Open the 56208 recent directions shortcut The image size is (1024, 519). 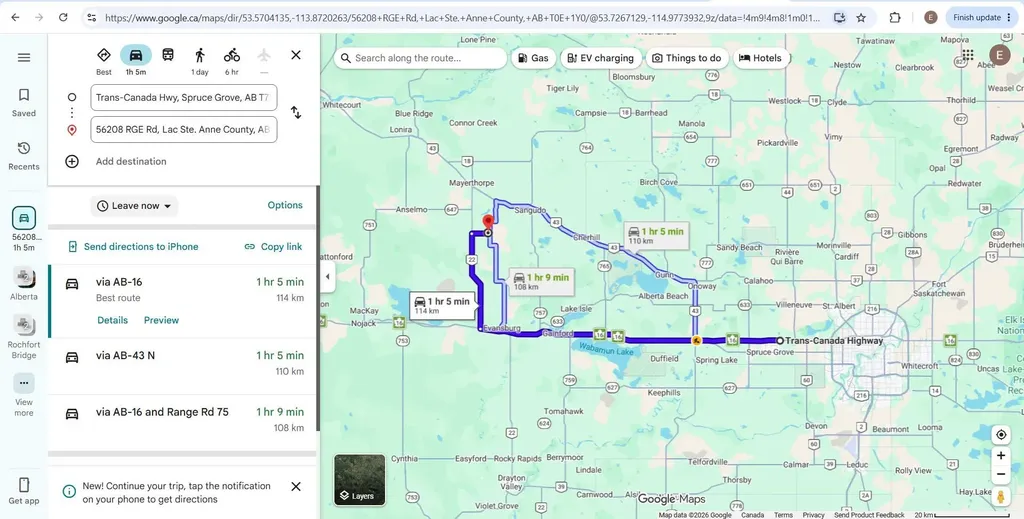pyautogui.click(x=24, y=229)
